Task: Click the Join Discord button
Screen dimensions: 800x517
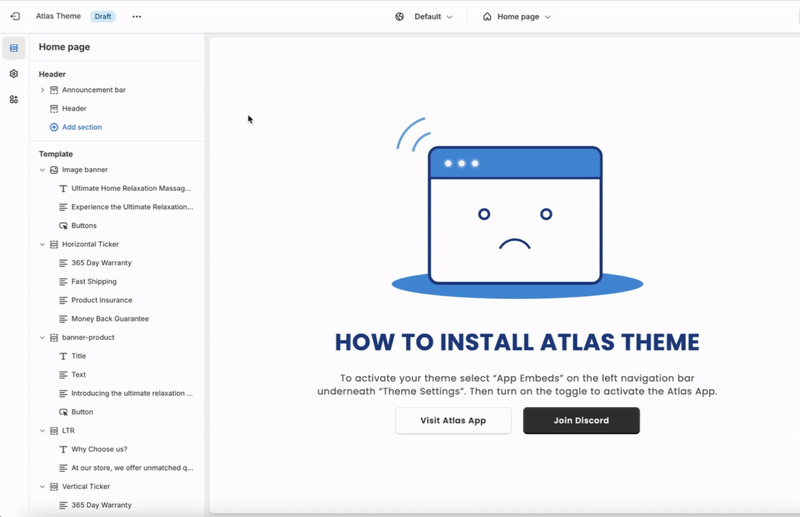Action: (x=581, y=421)
